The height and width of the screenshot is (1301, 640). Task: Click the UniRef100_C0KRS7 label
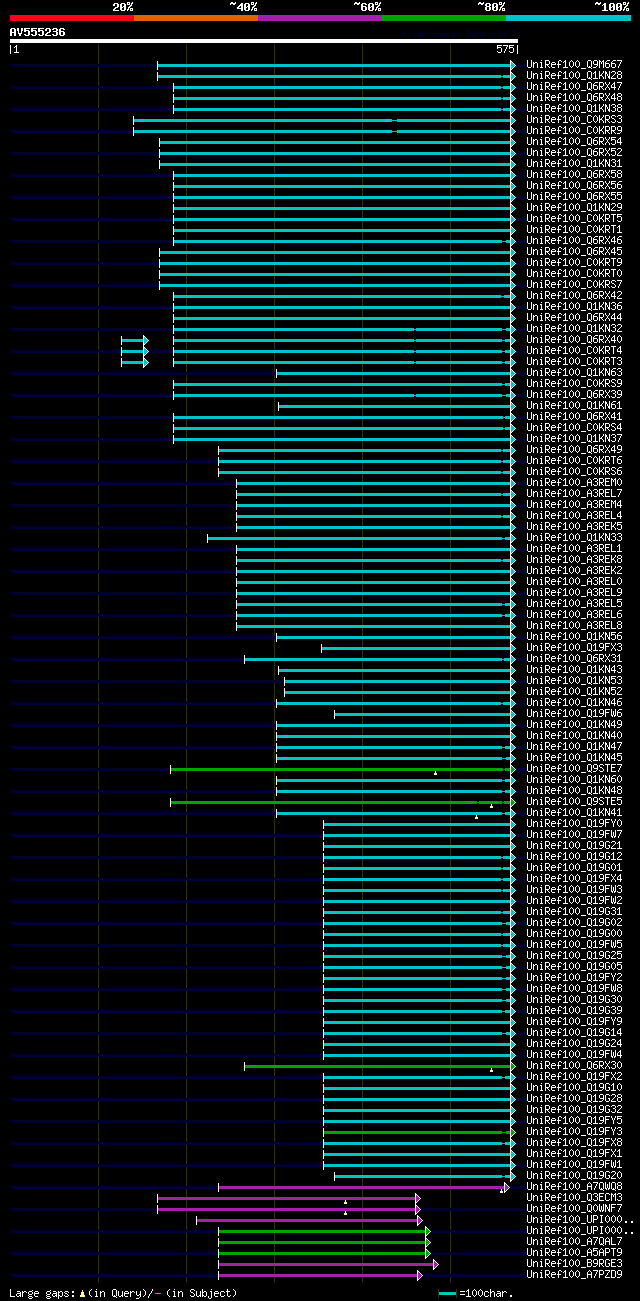(574, 285)
